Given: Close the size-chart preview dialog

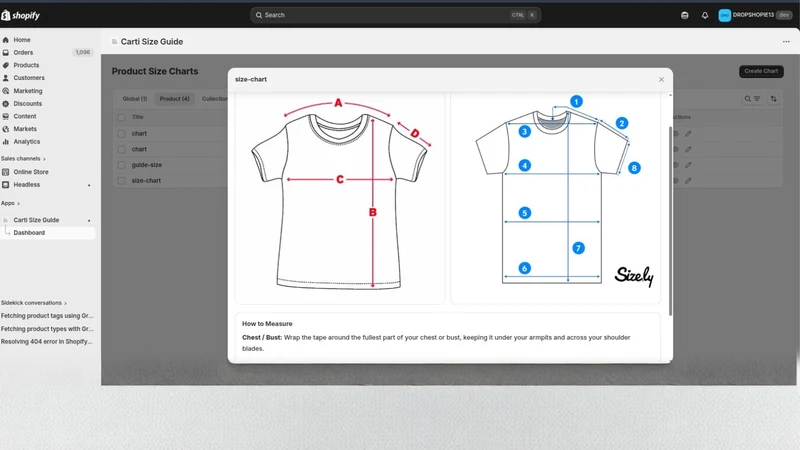Looking at the screenshot, I should pos(661,80).
